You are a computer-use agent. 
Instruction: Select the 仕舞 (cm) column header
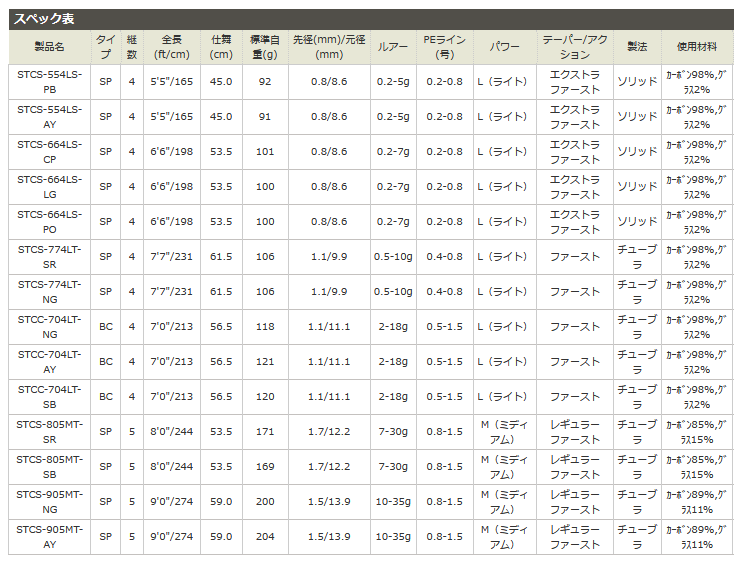click(x=221, y=47)
